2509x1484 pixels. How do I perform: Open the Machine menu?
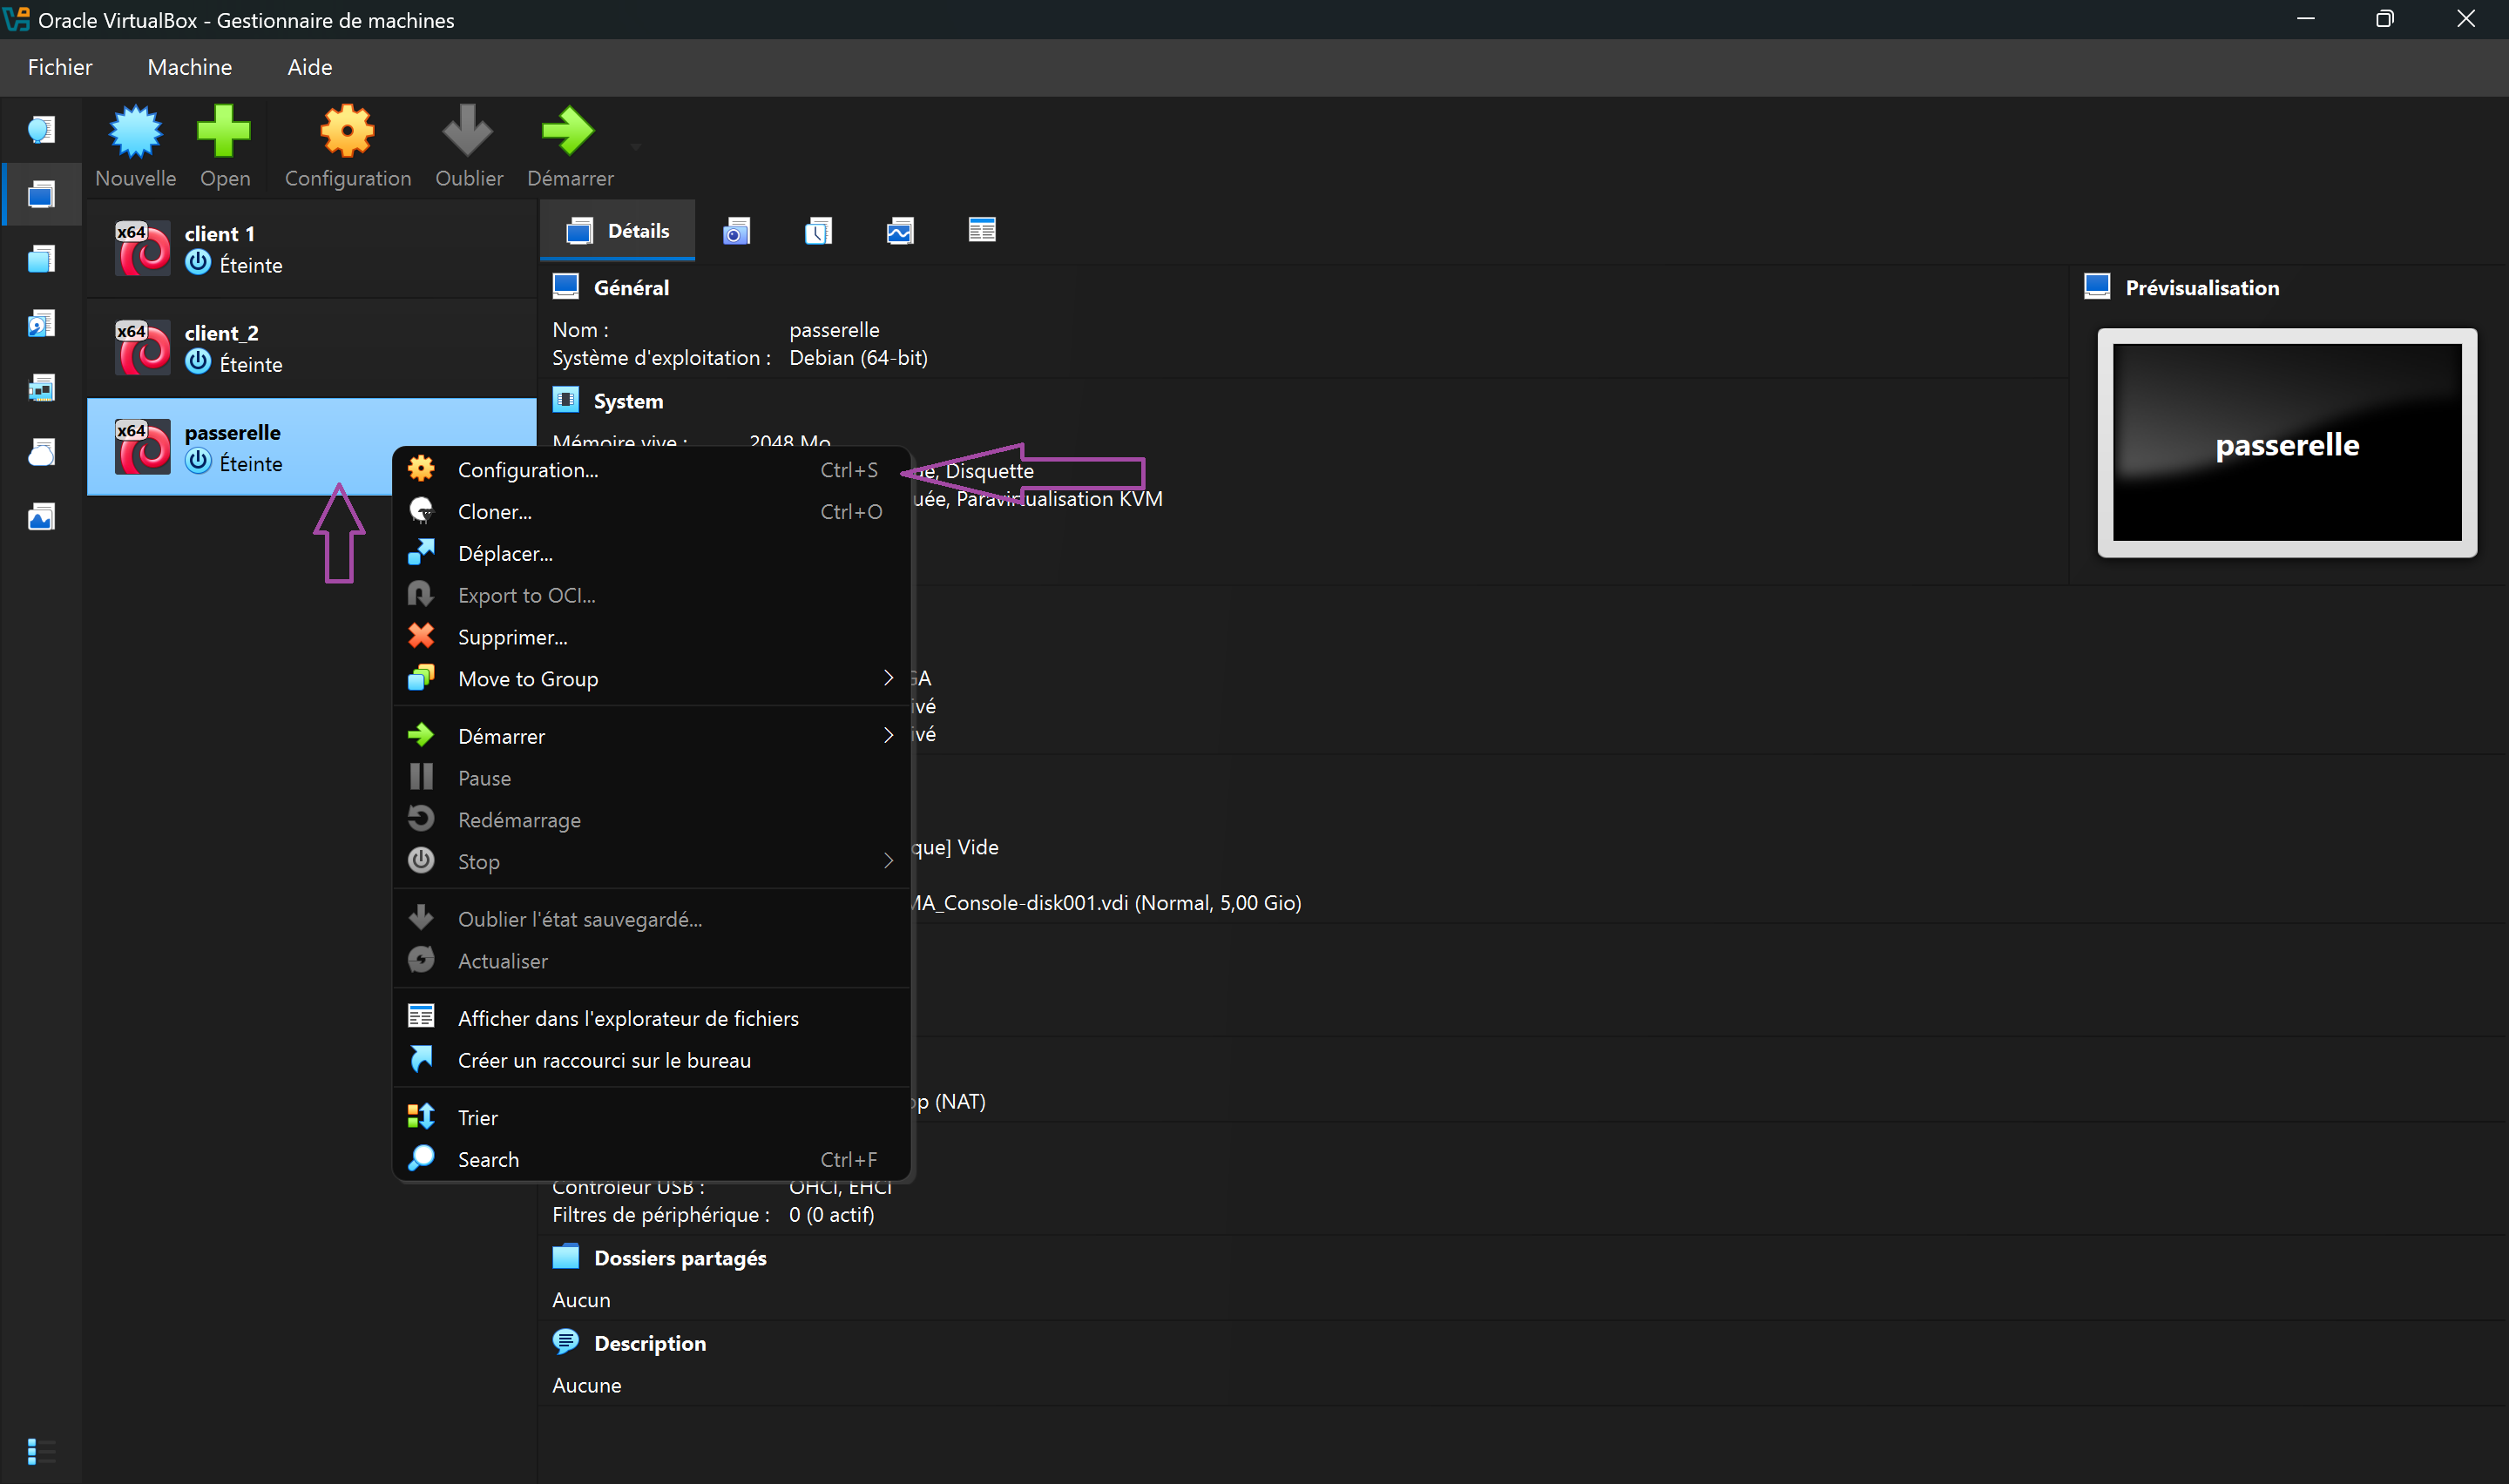tap(189, 66)
